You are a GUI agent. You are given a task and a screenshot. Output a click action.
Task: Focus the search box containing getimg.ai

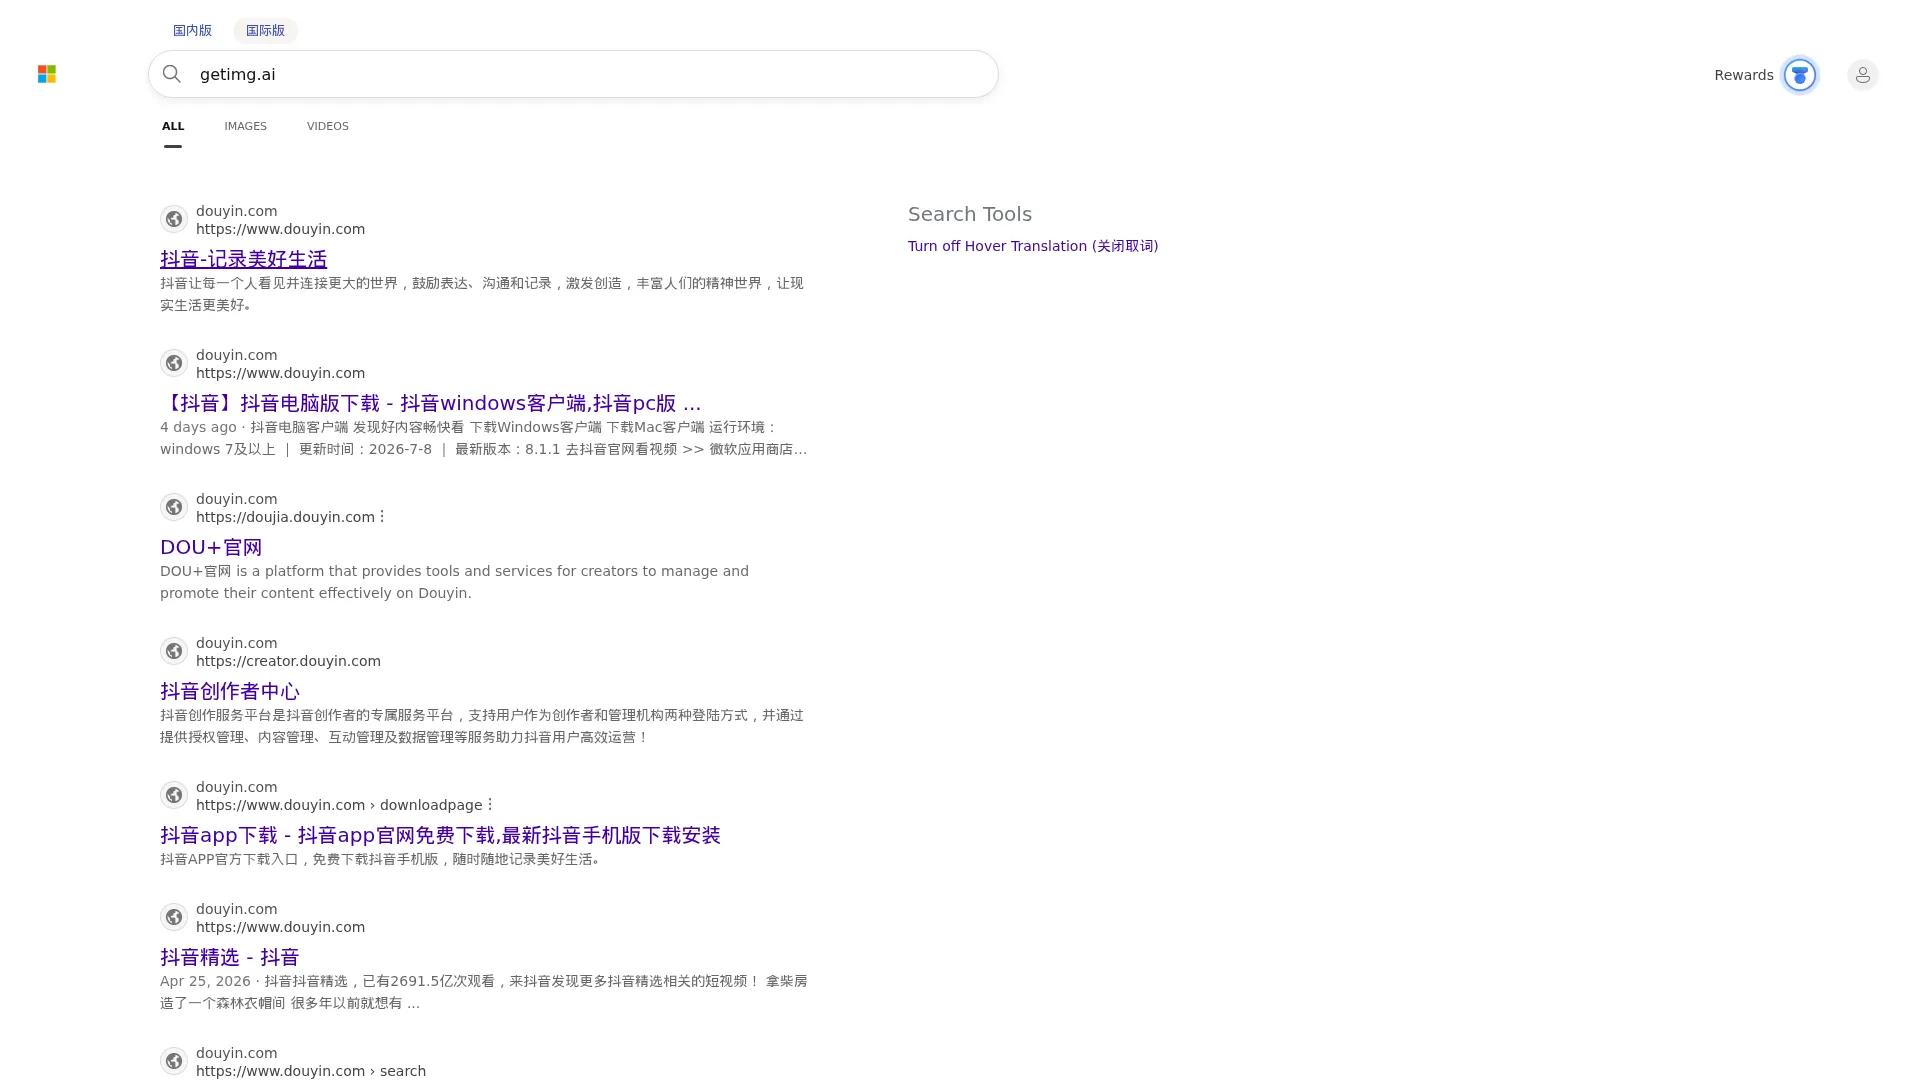tap(573, 74)
